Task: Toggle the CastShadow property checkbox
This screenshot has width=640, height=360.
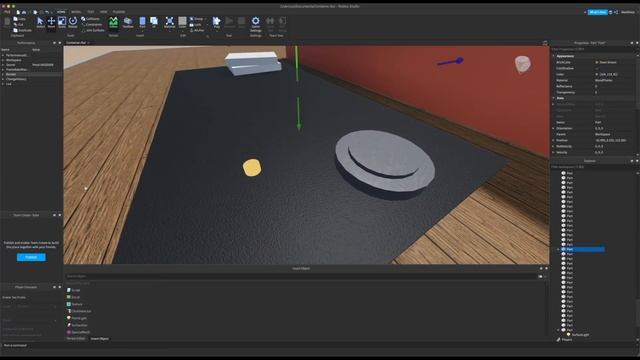Action: [x=597, y=68]
